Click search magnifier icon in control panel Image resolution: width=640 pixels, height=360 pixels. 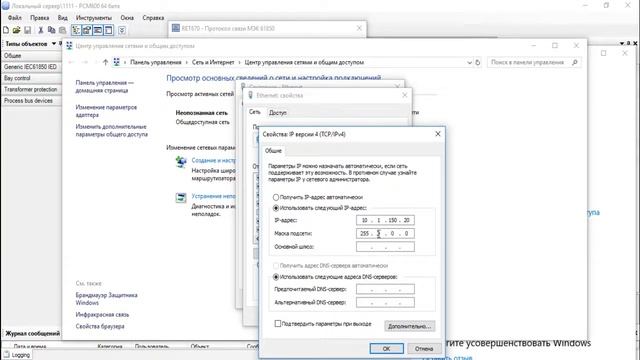(x=575, y=62)
